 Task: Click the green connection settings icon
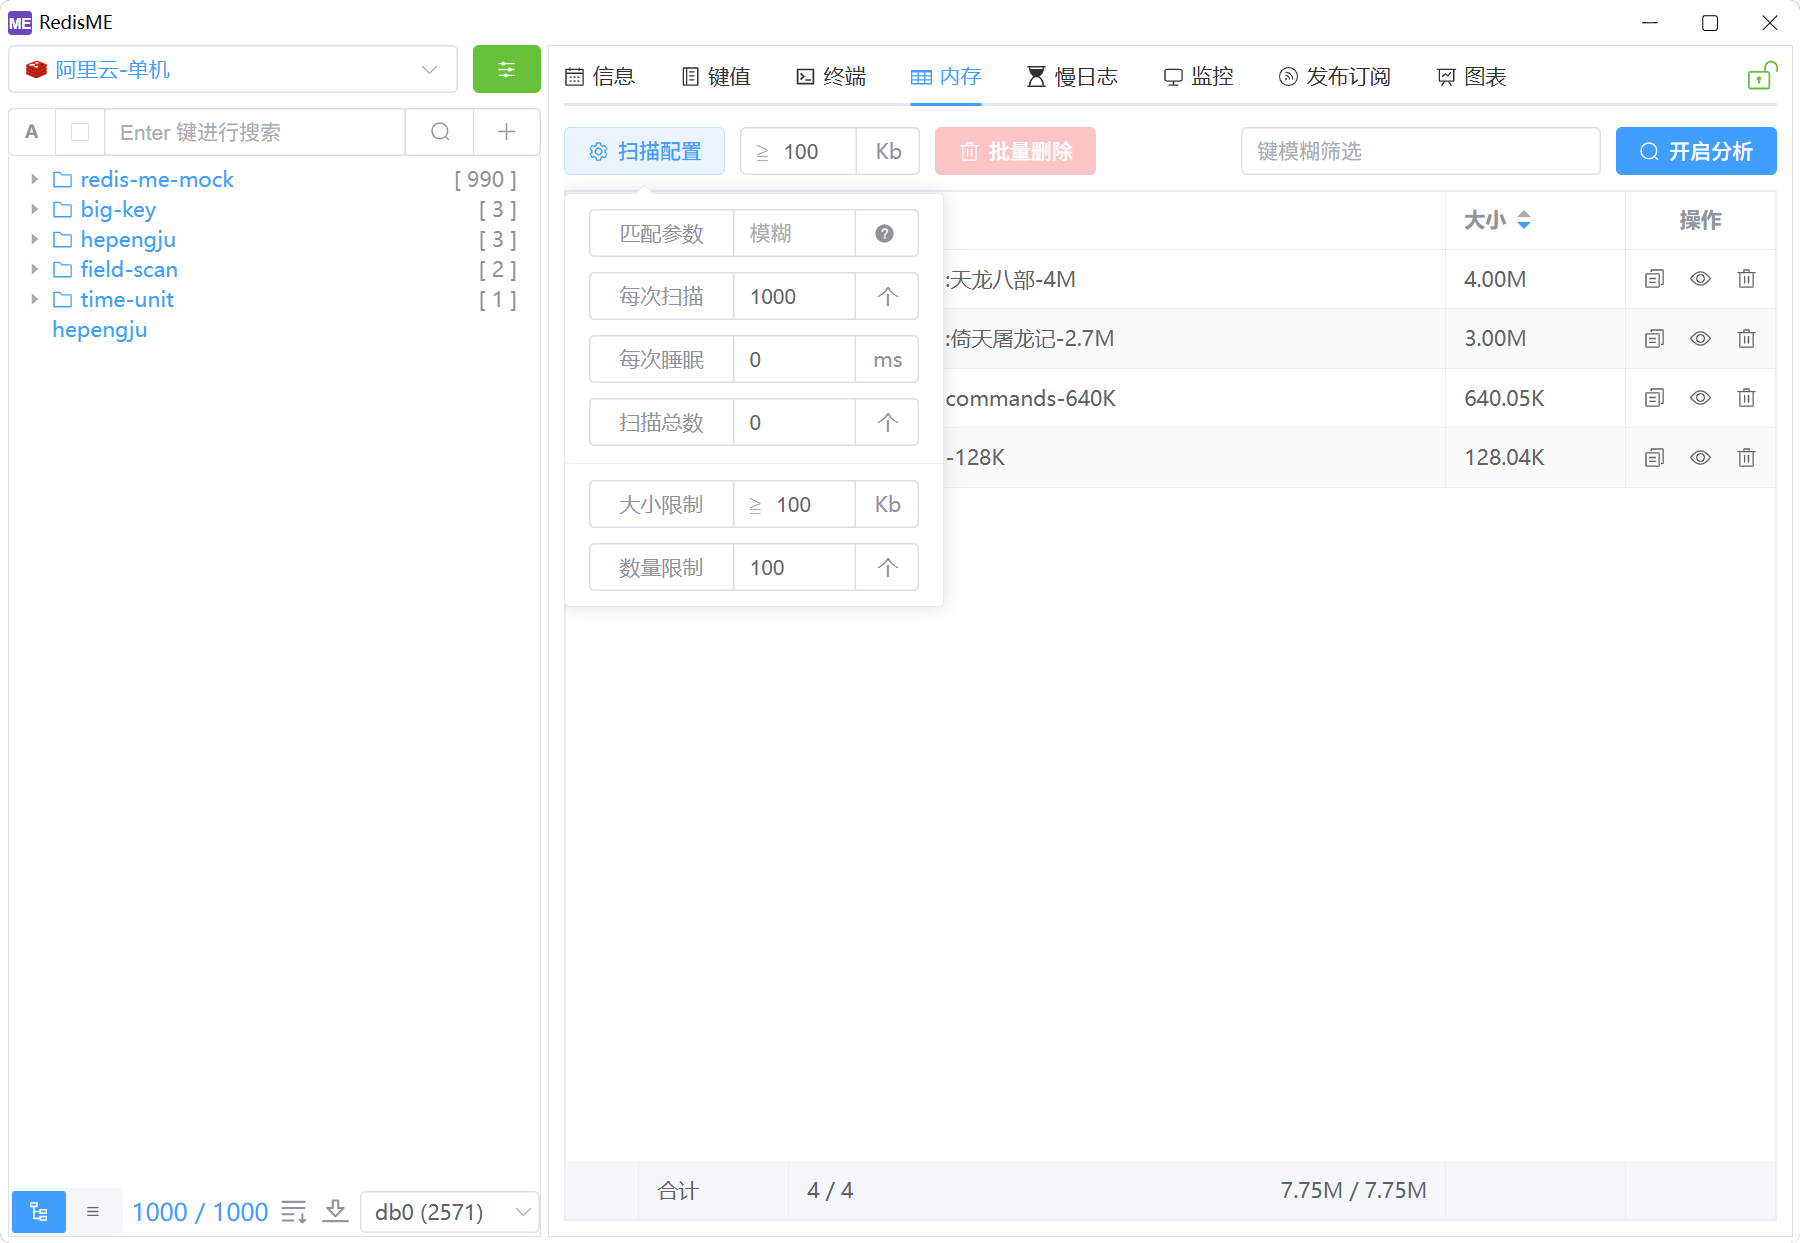point(506,70)
